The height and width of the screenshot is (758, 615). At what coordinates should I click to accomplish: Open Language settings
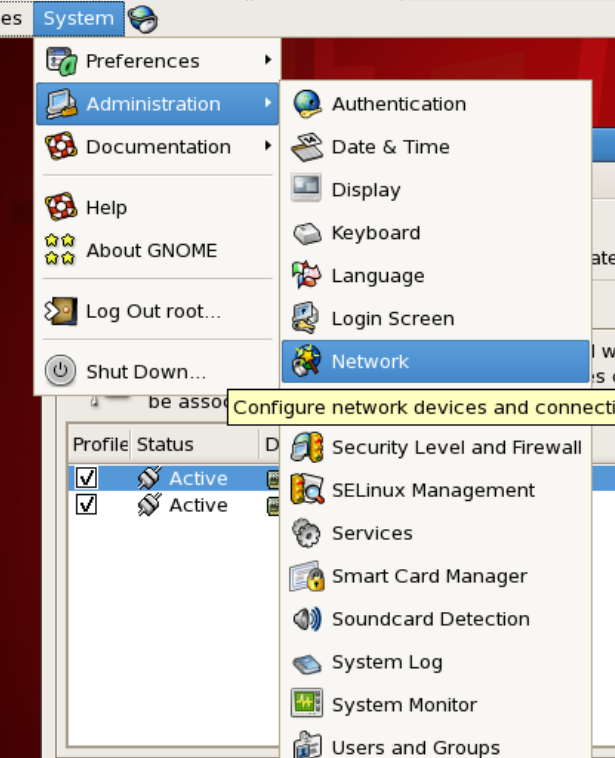pos(436,276)
